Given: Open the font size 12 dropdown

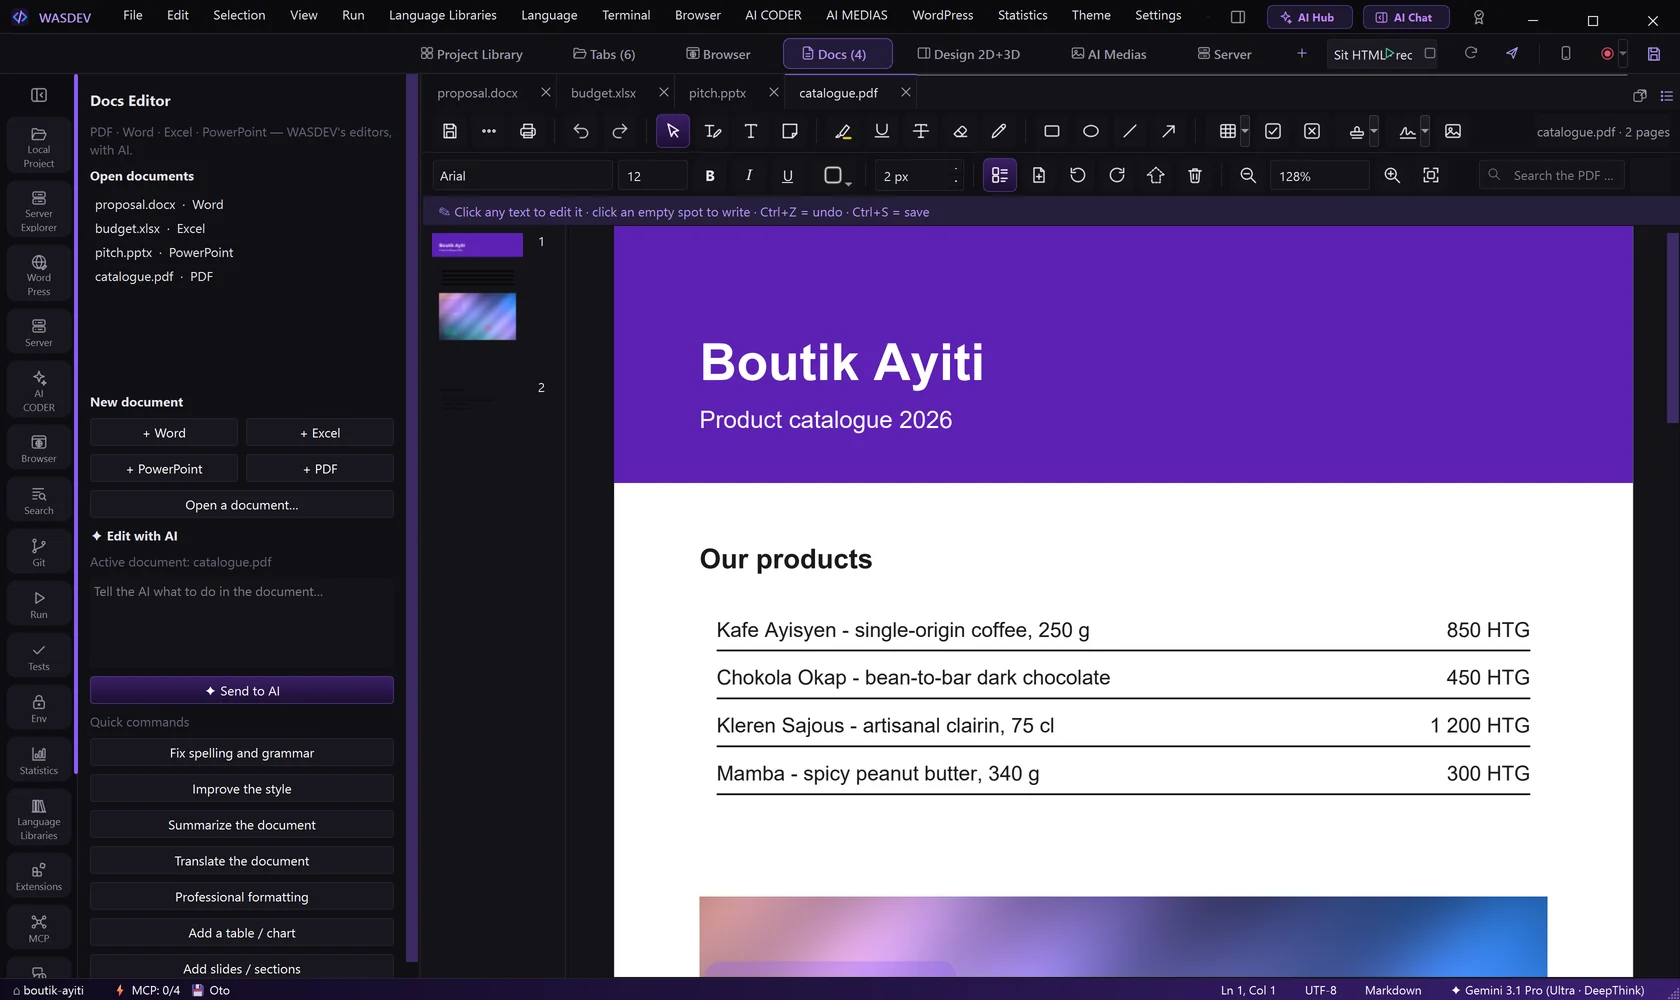Looking at the screenshot, I should pos(652,175).
